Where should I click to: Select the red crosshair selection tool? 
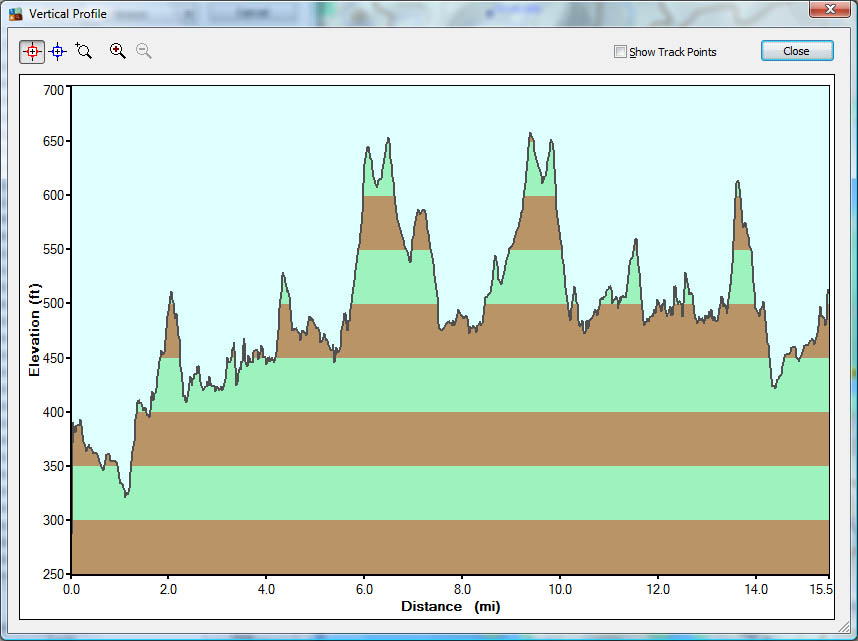[x=32, y=51]
